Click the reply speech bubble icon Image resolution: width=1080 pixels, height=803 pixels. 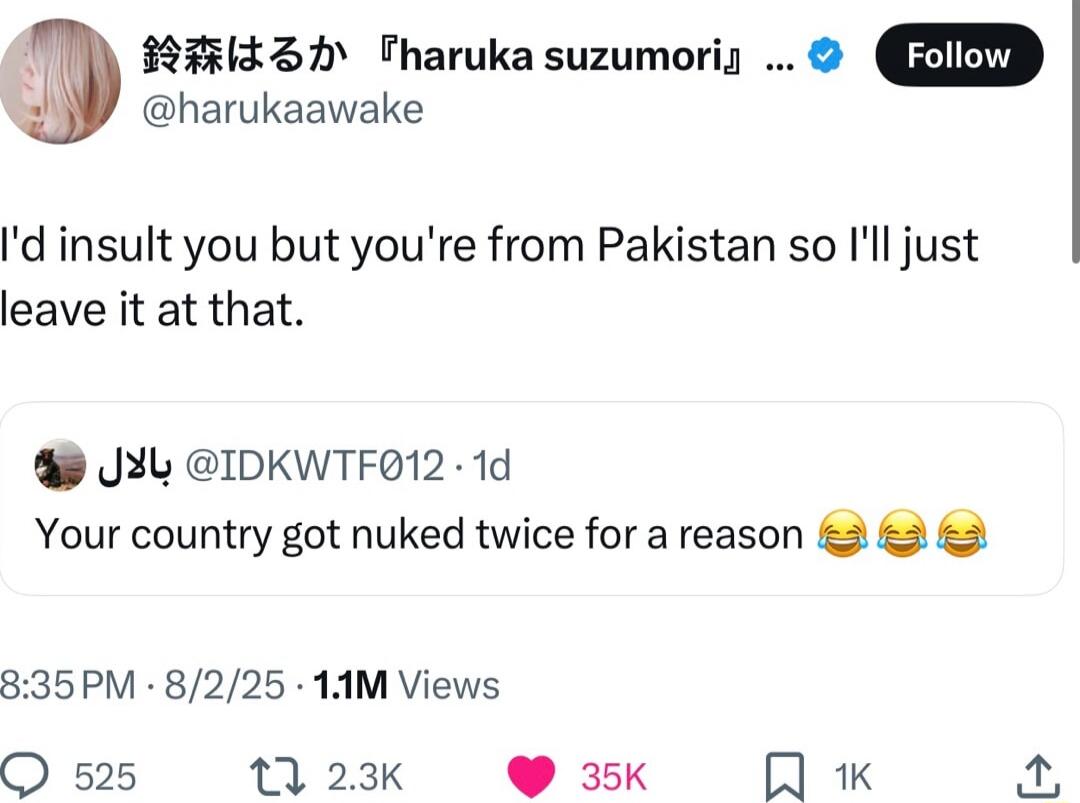pos(24,775)
